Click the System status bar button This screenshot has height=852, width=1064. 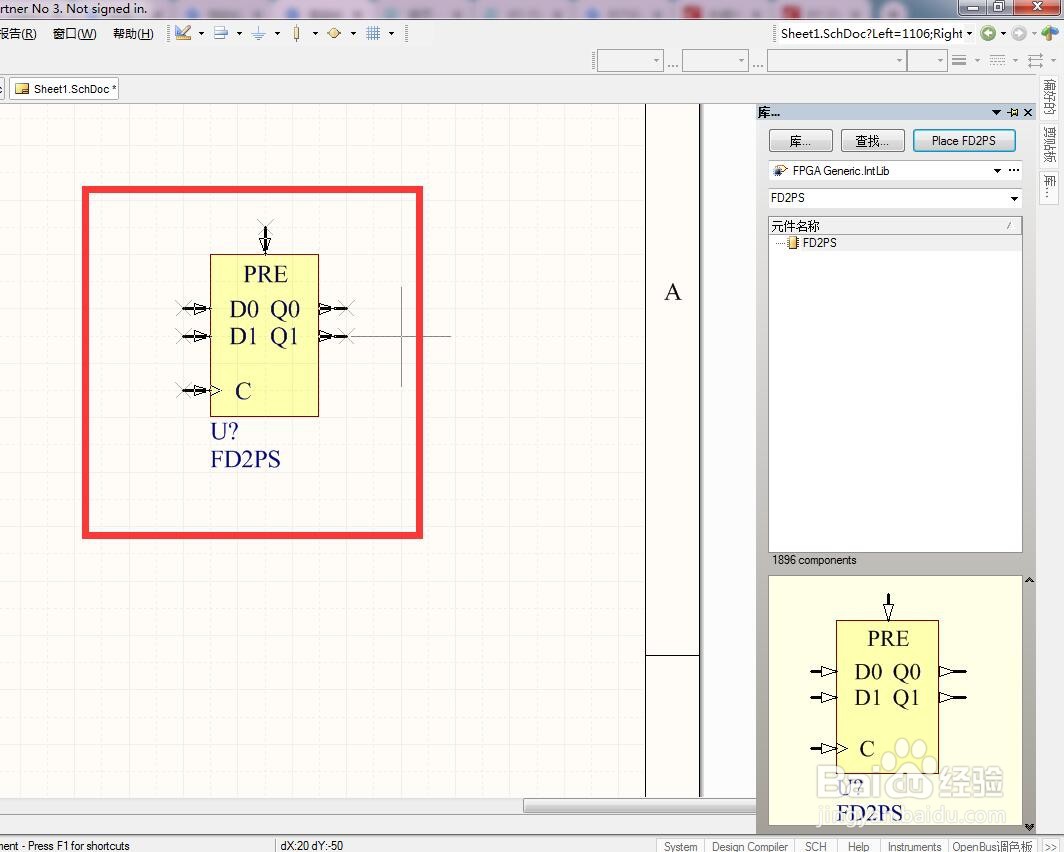click(x=680, y=846)
